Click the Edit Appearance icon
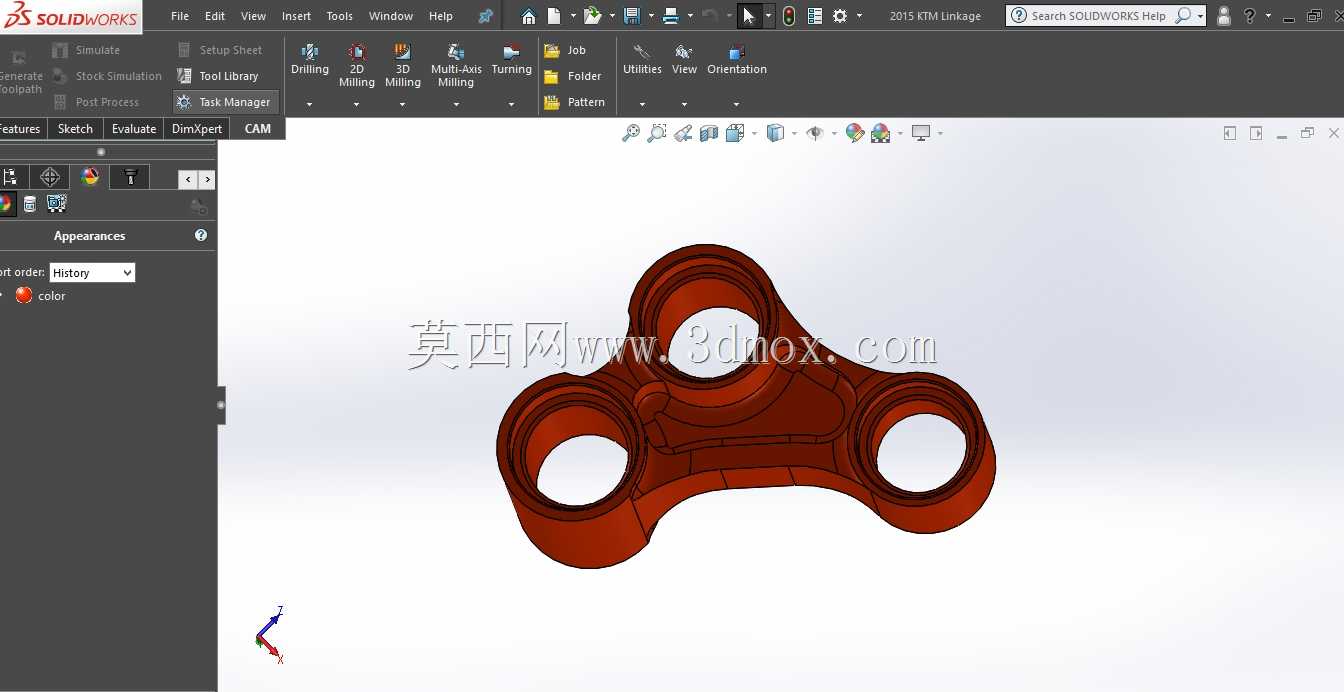The image size is (1344, 692). (855, 133)
